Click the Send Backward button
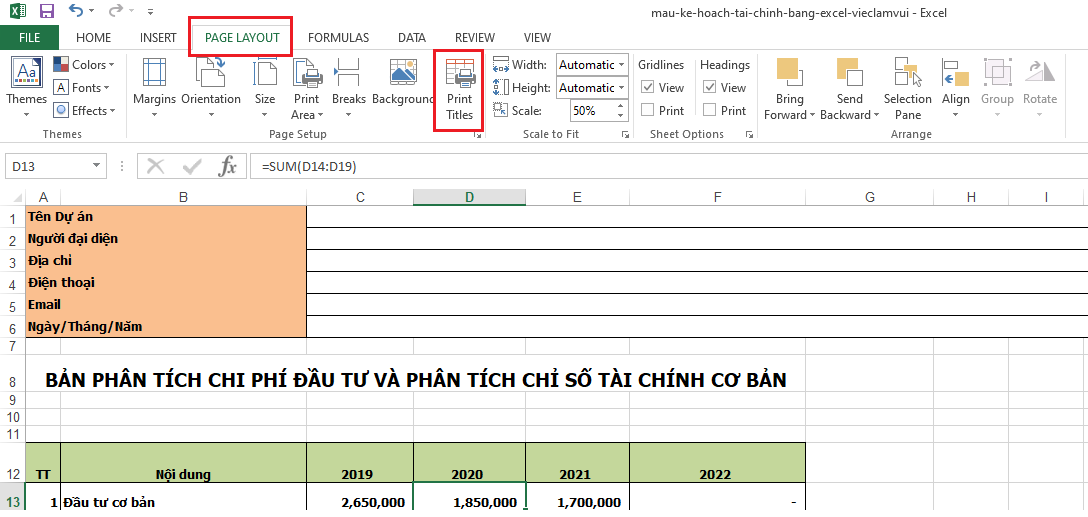1088x517 pixels. coord(849,89)
